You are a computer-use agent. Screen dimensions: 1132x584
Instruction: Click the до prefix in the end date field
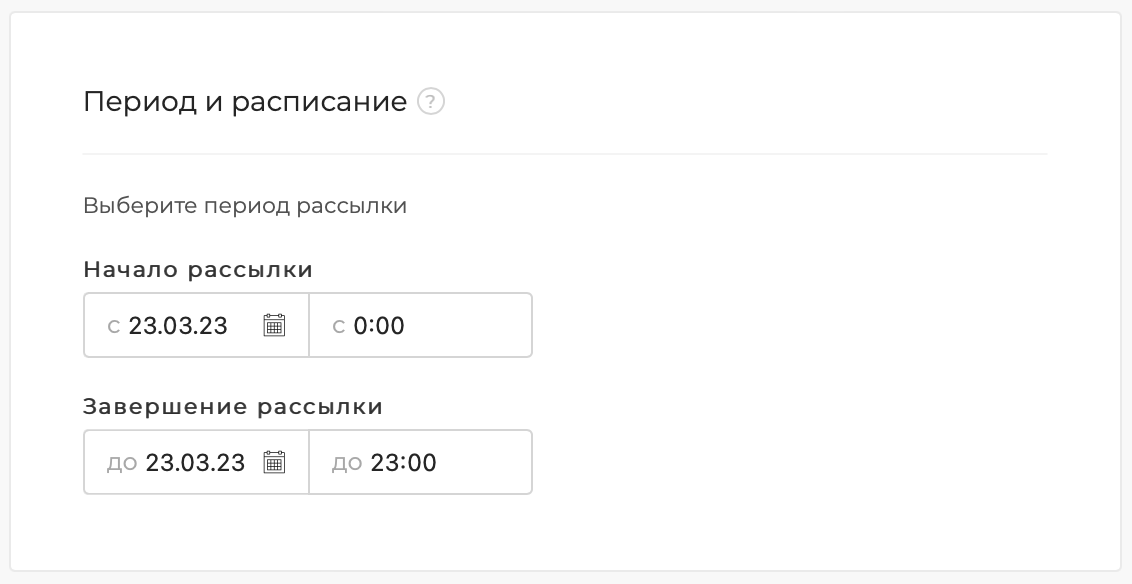tap(123, 462)
